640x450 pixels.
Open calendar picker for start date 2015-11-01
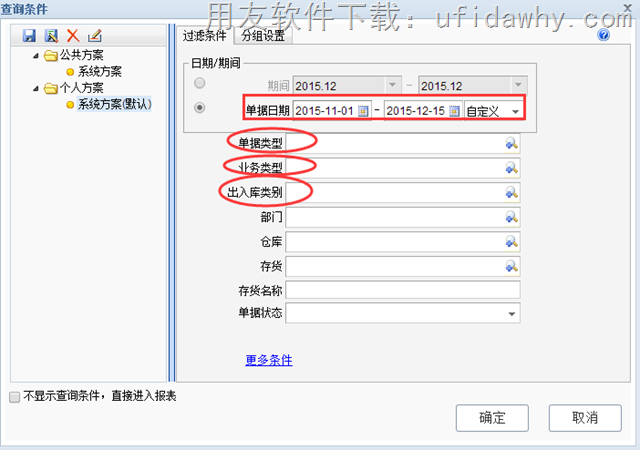363,111
